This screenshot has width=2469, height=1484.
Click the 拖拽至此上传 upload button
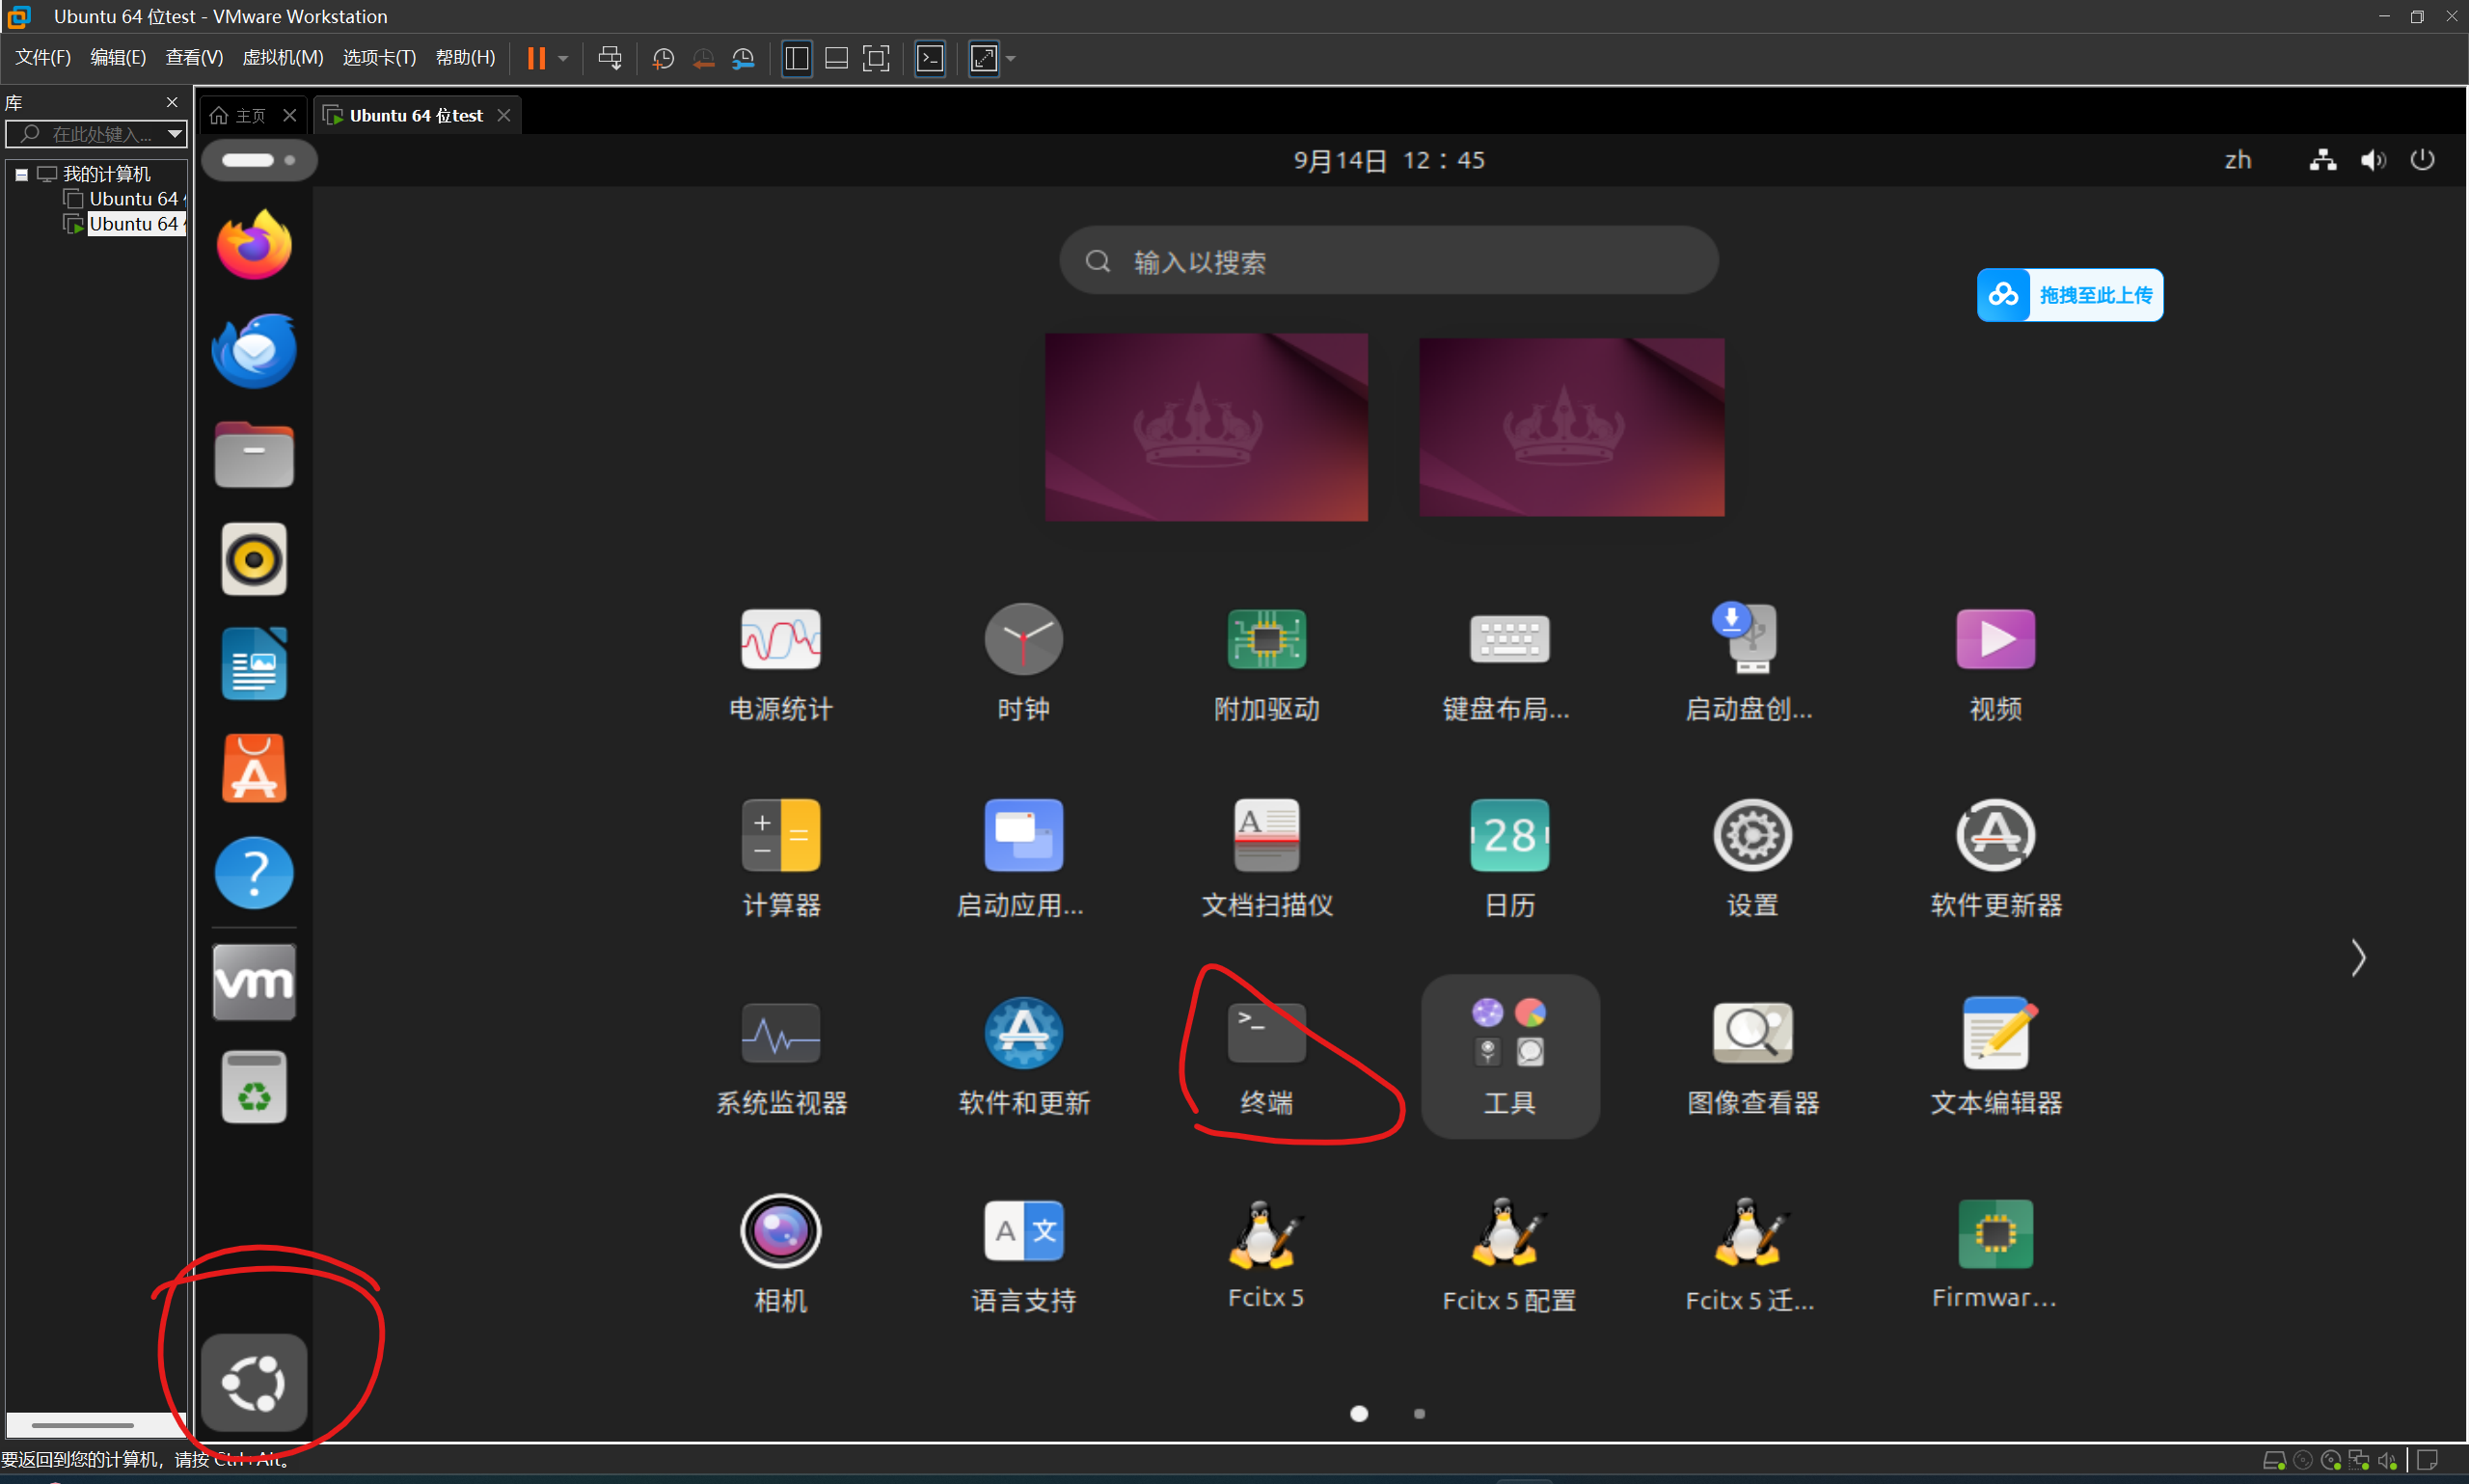pyautogui.click(x=2069, y=295)
